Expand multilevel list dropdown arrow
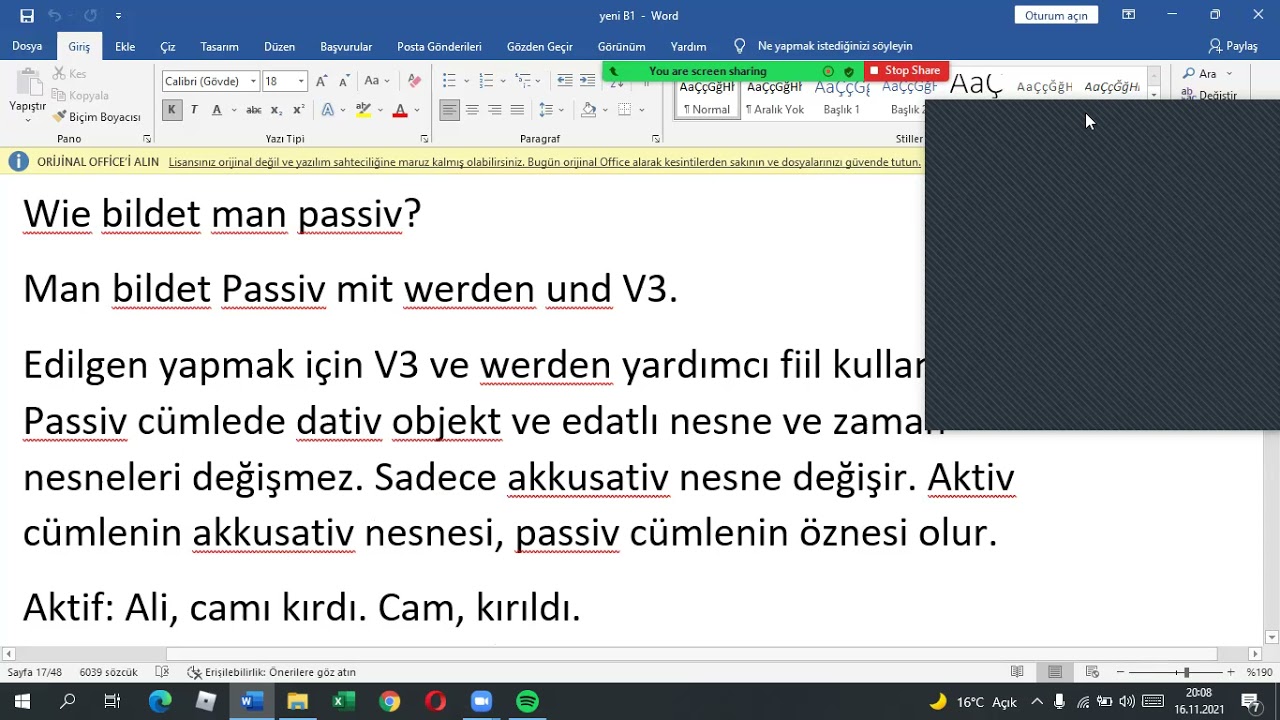 click(x=540, y=81)
